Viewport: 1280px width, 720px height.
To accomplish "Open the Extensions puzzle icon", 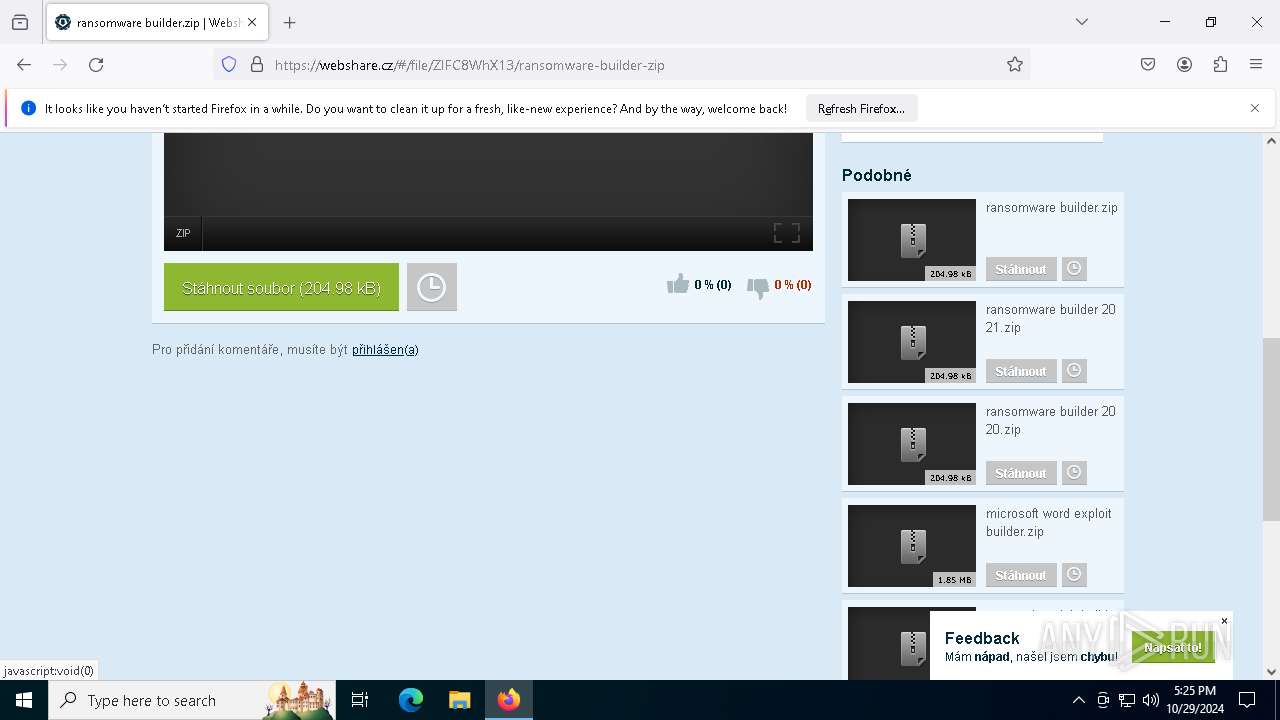I will [1220, 65].
